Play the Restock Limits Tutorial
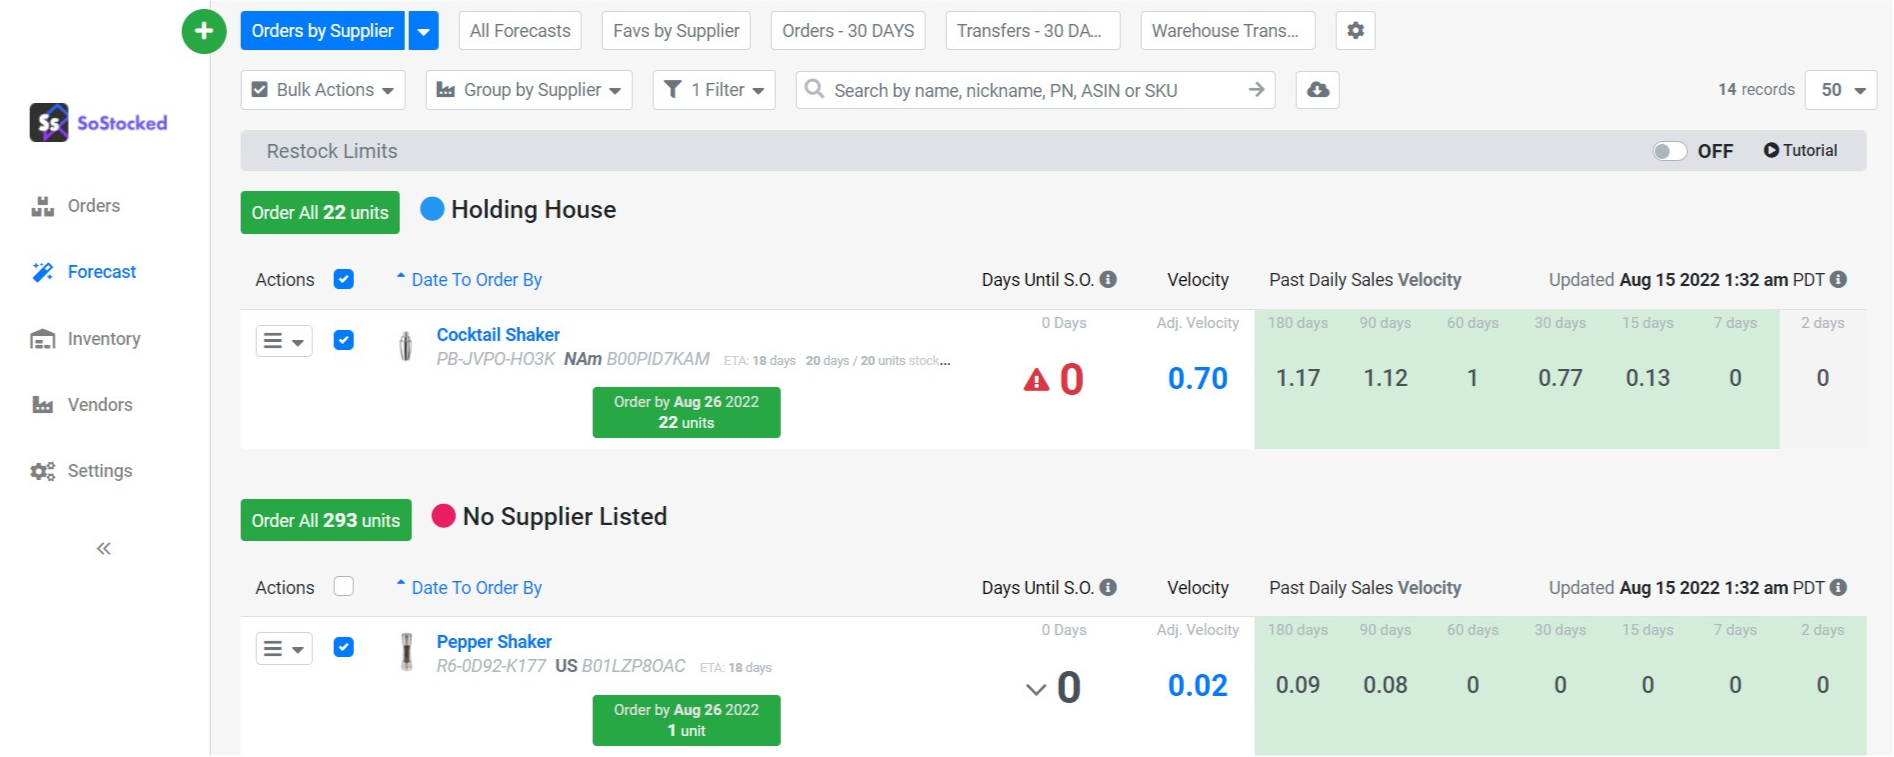 click(1800, 151)
